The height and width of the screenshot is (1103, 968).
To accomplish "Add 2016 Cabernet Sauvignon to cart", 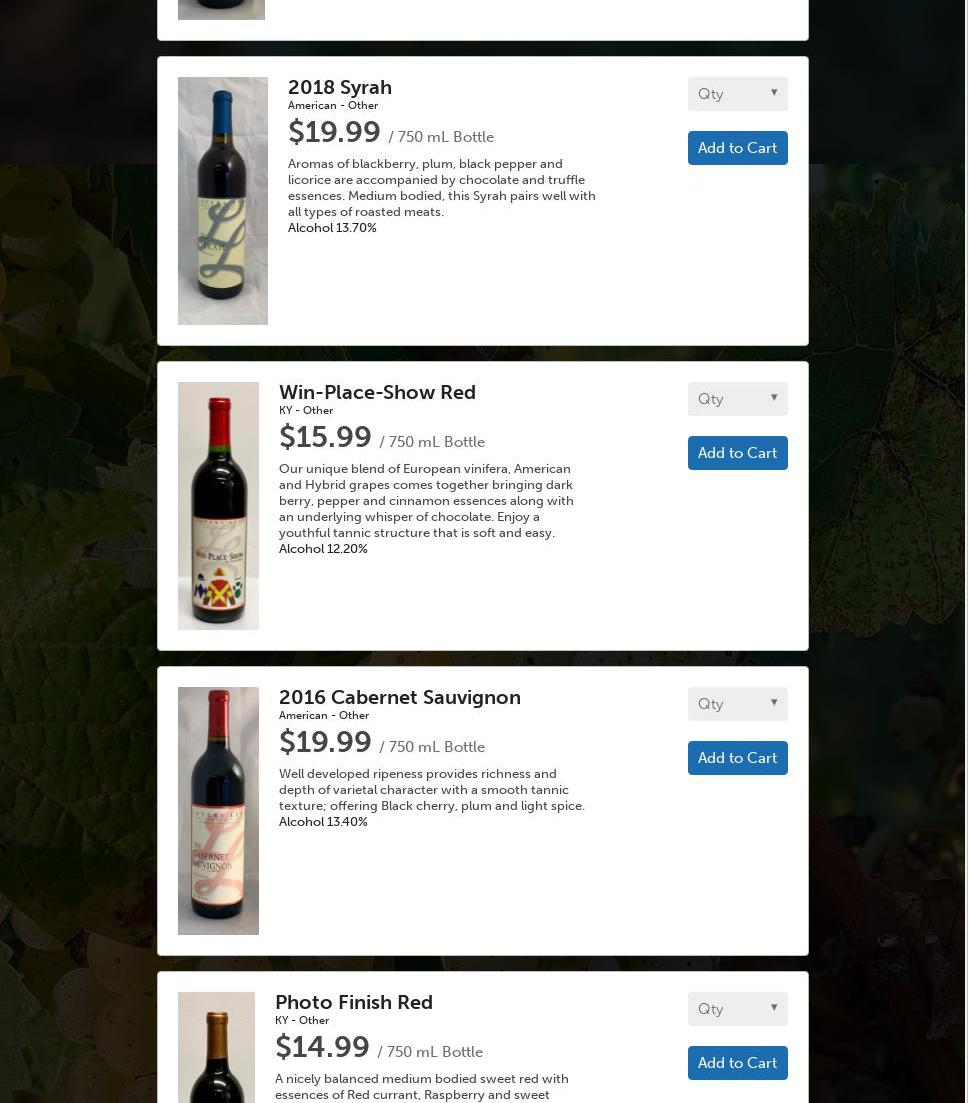I will tap(737, 758).
